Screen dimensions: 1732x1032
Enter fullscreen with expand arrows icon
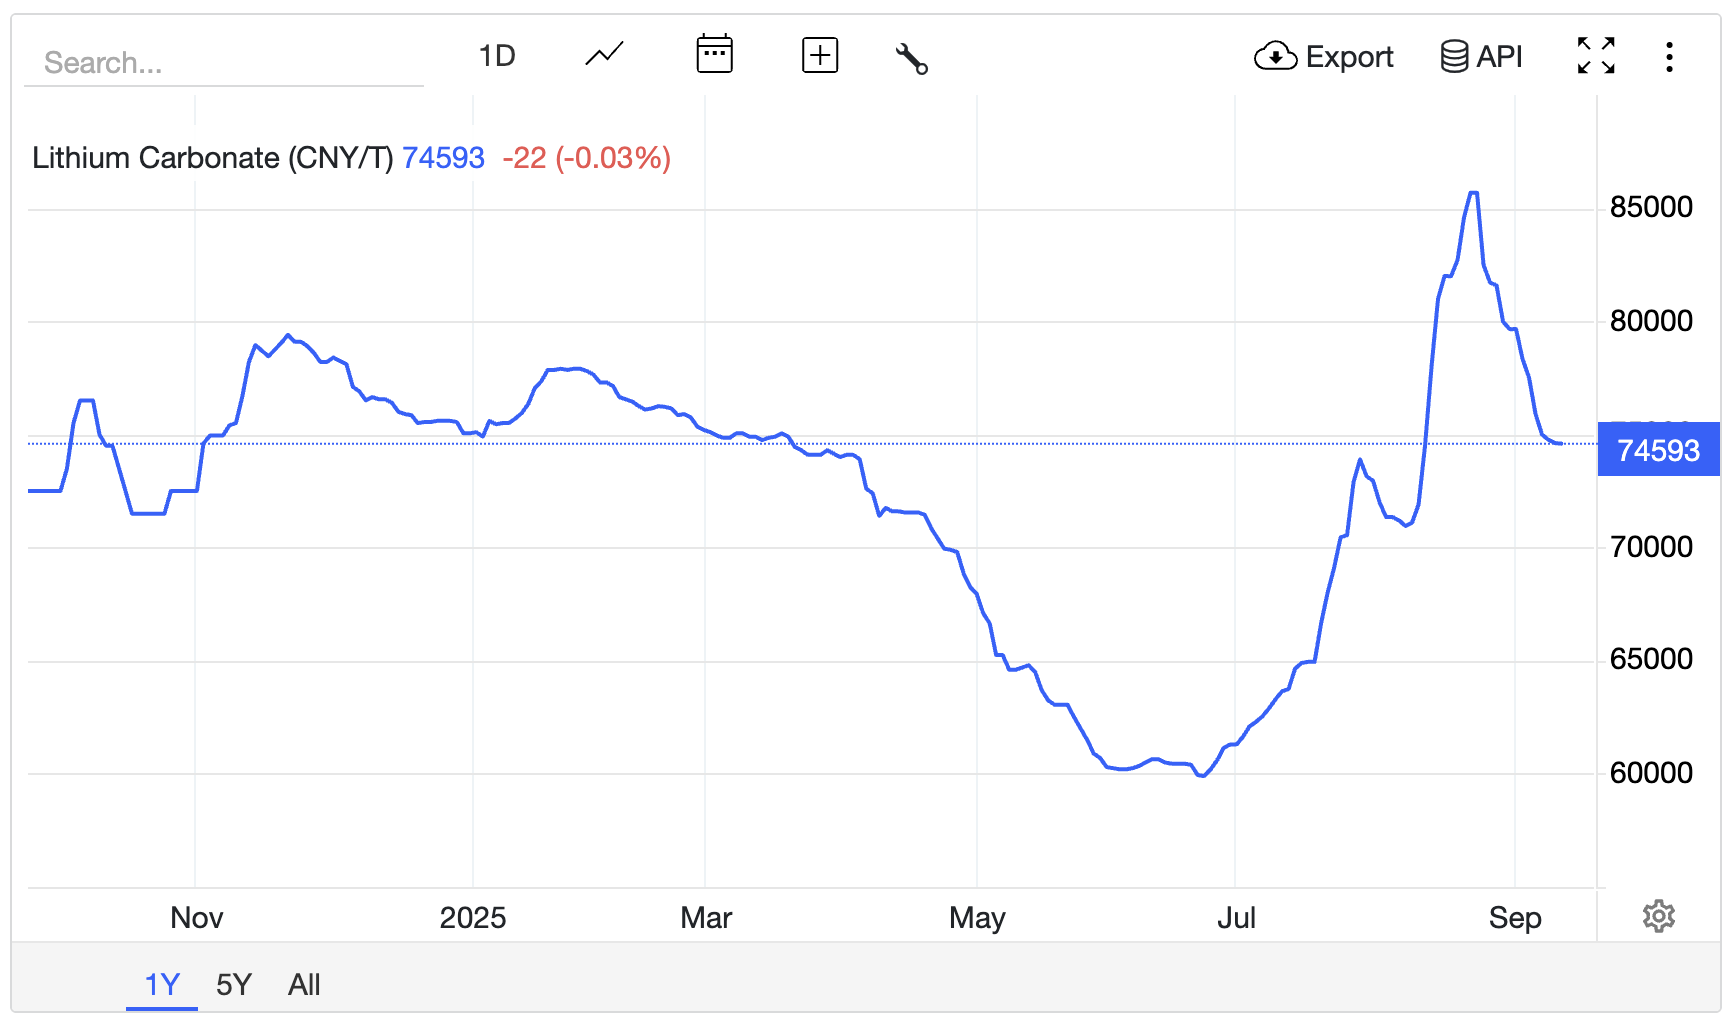click(x=1596, y=56)
